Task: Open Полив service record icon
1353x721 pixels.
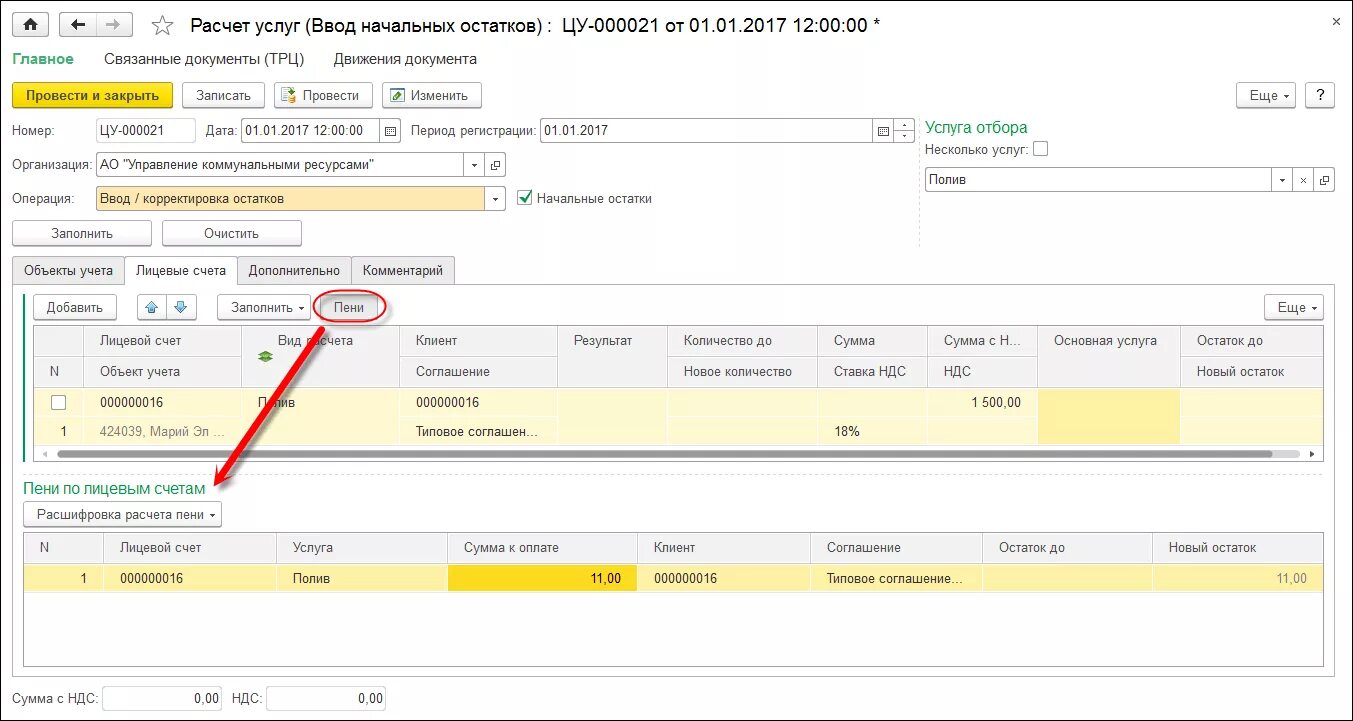Action: tap(1325, 180)
